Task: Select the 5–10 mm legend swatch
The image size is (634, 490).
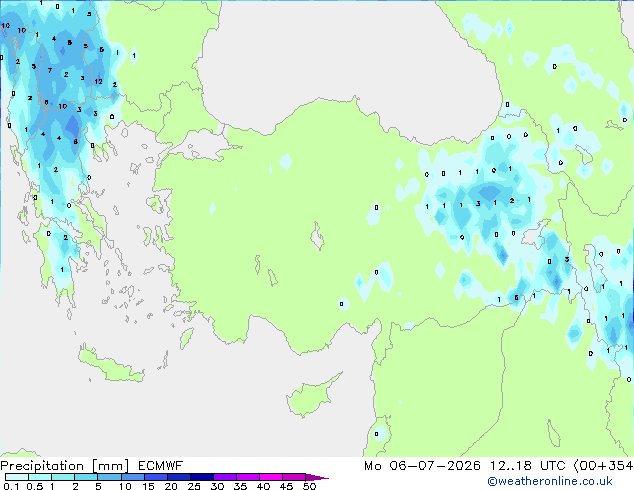Action: tap(109, 477)
